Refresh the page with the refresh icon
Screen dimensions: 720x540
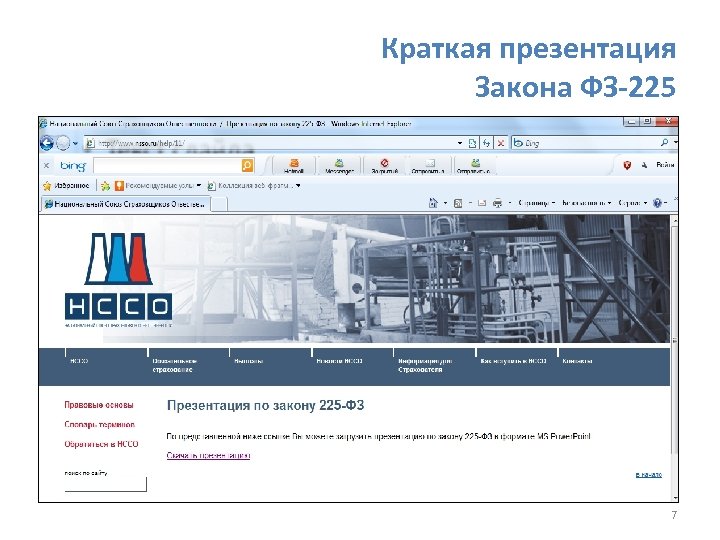(486, 143)
